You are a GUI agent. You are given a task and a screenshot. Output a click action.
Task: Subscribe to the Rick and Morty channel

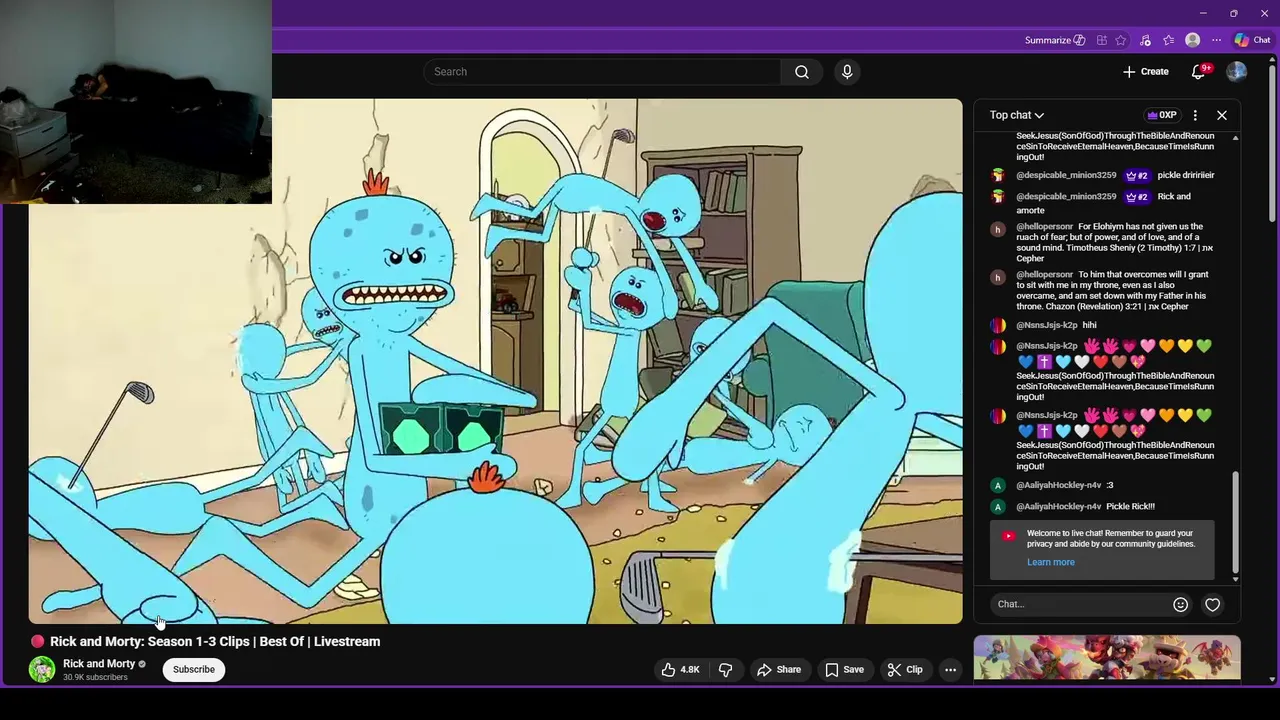pyautogui.click(x=194, y=669)
